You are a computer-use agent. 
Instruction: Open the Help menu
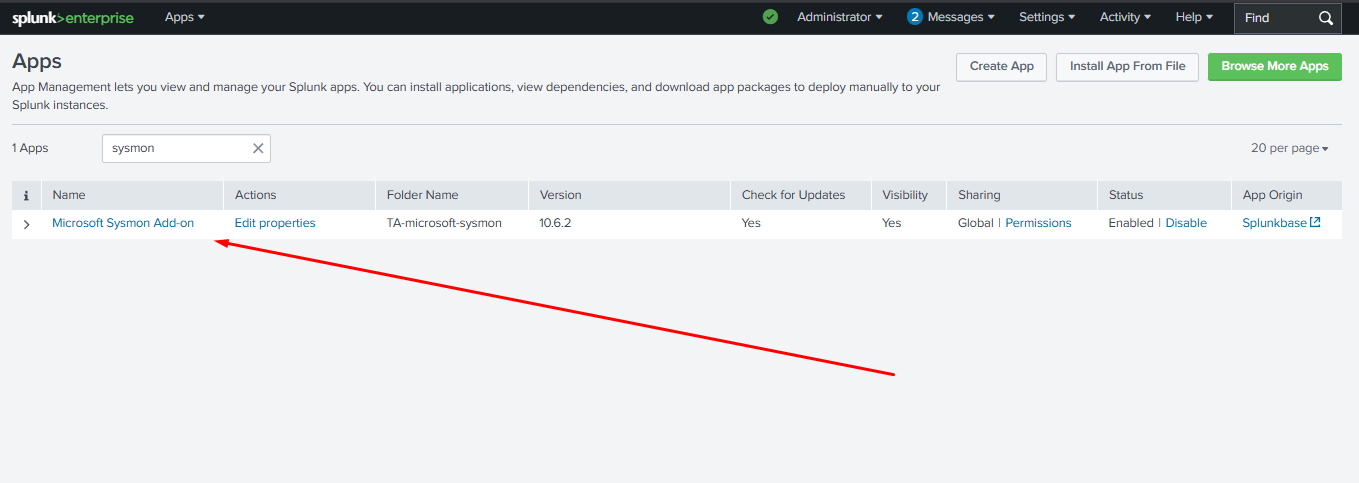tap(1194, 17)
